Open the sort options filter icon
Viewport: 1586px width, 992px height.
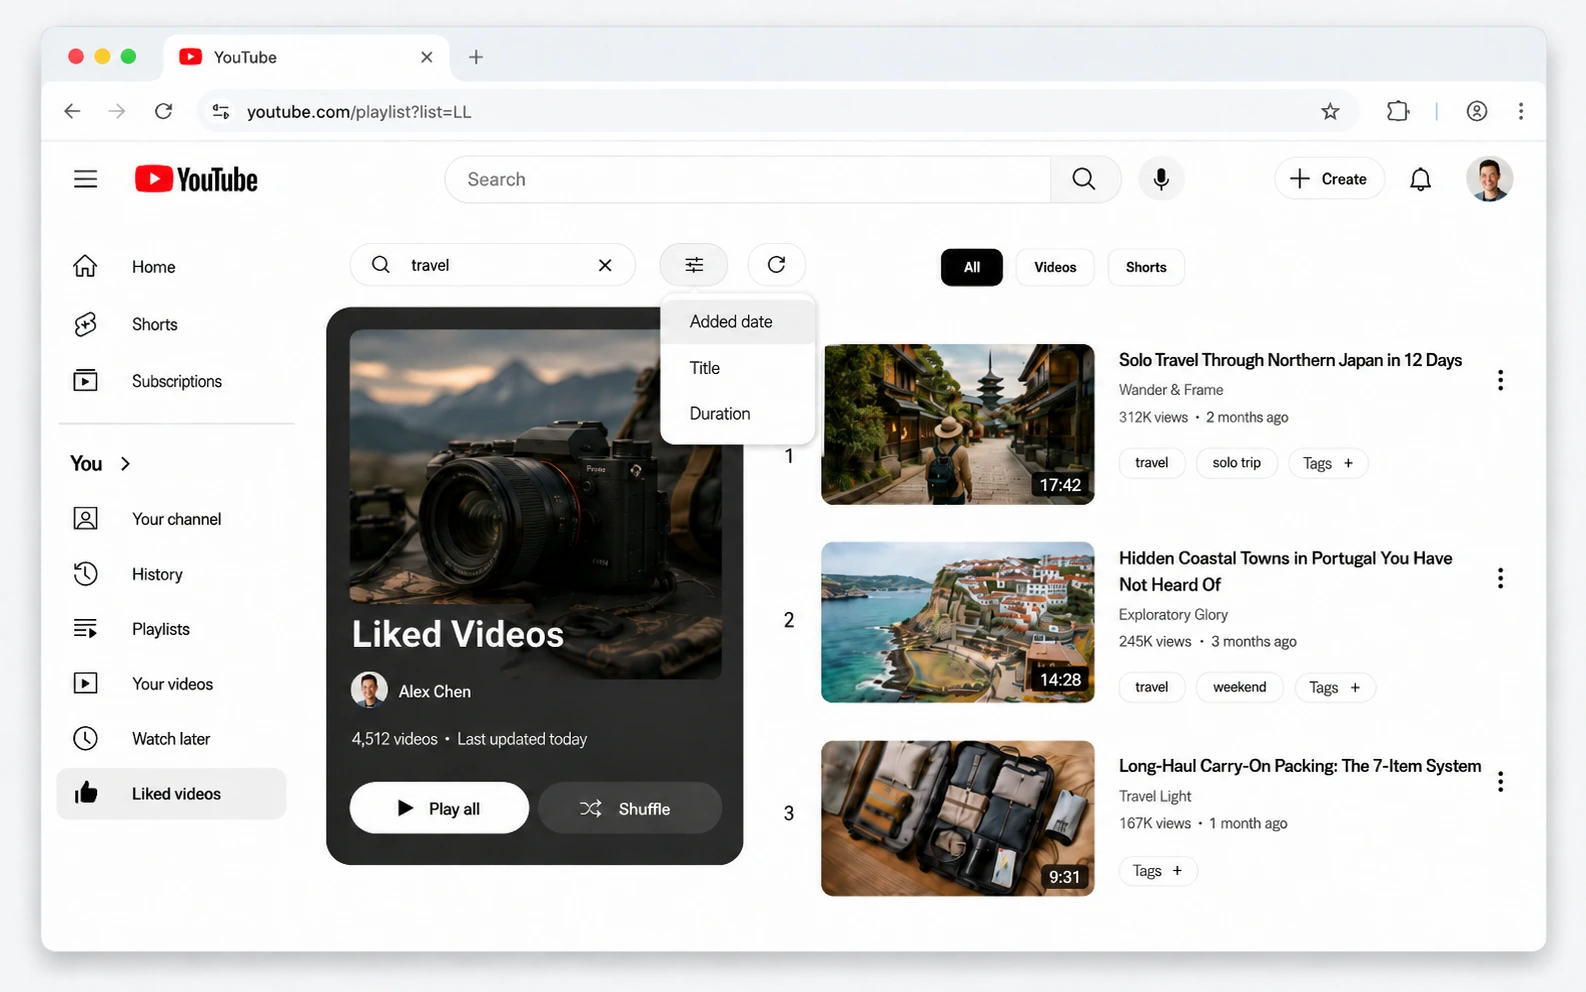694,265
